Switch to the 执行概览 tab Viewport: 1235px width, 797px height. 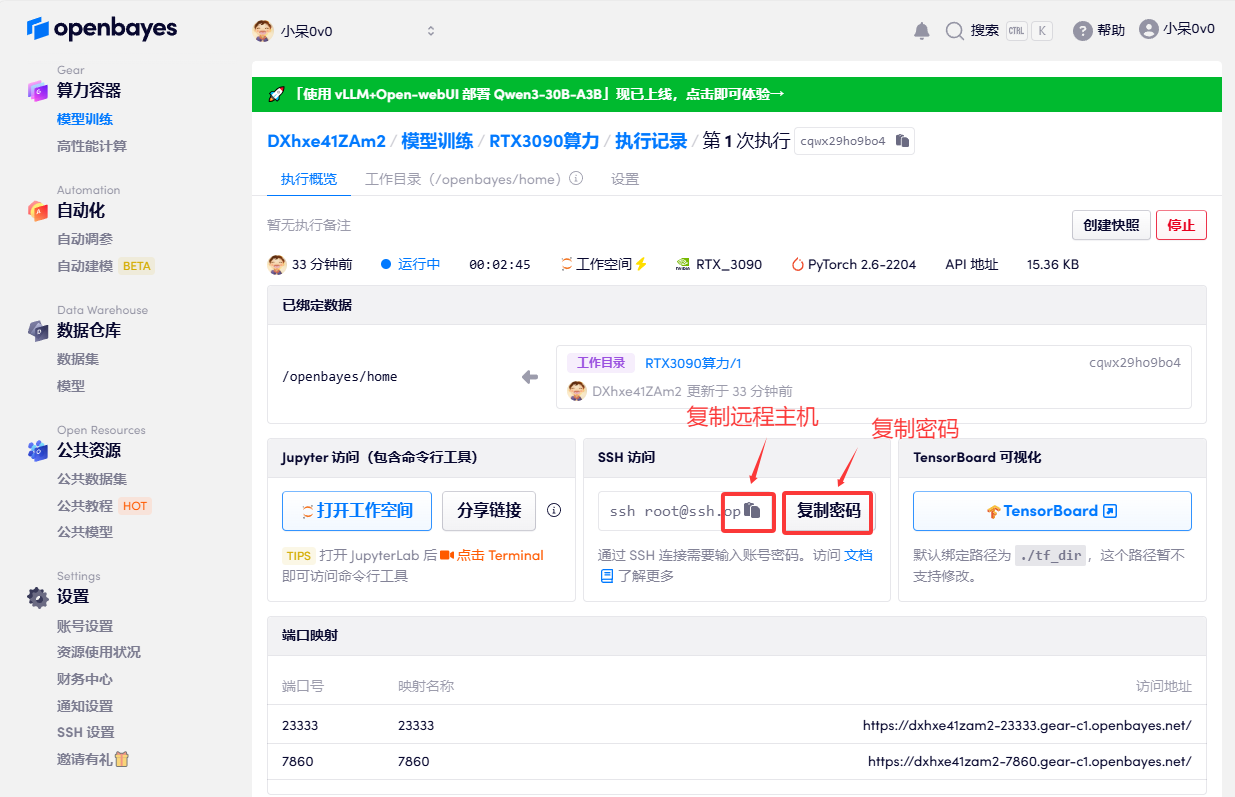coord(309,180)
